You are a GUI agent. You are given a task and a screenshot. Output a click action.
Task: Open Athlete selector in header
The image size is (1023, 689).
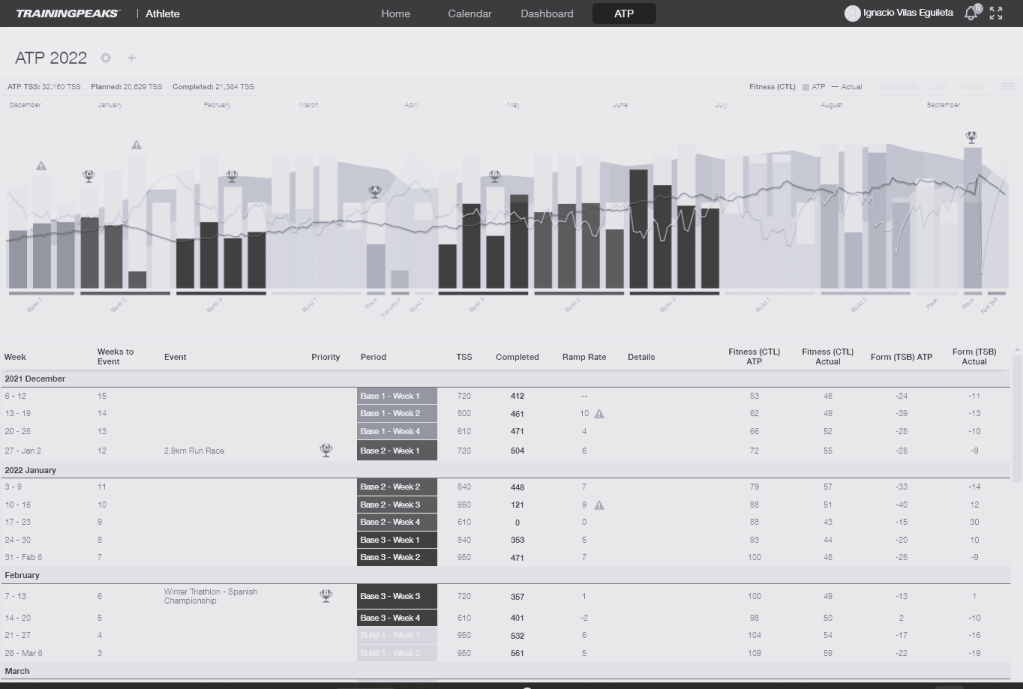click(x=163, y=14)
